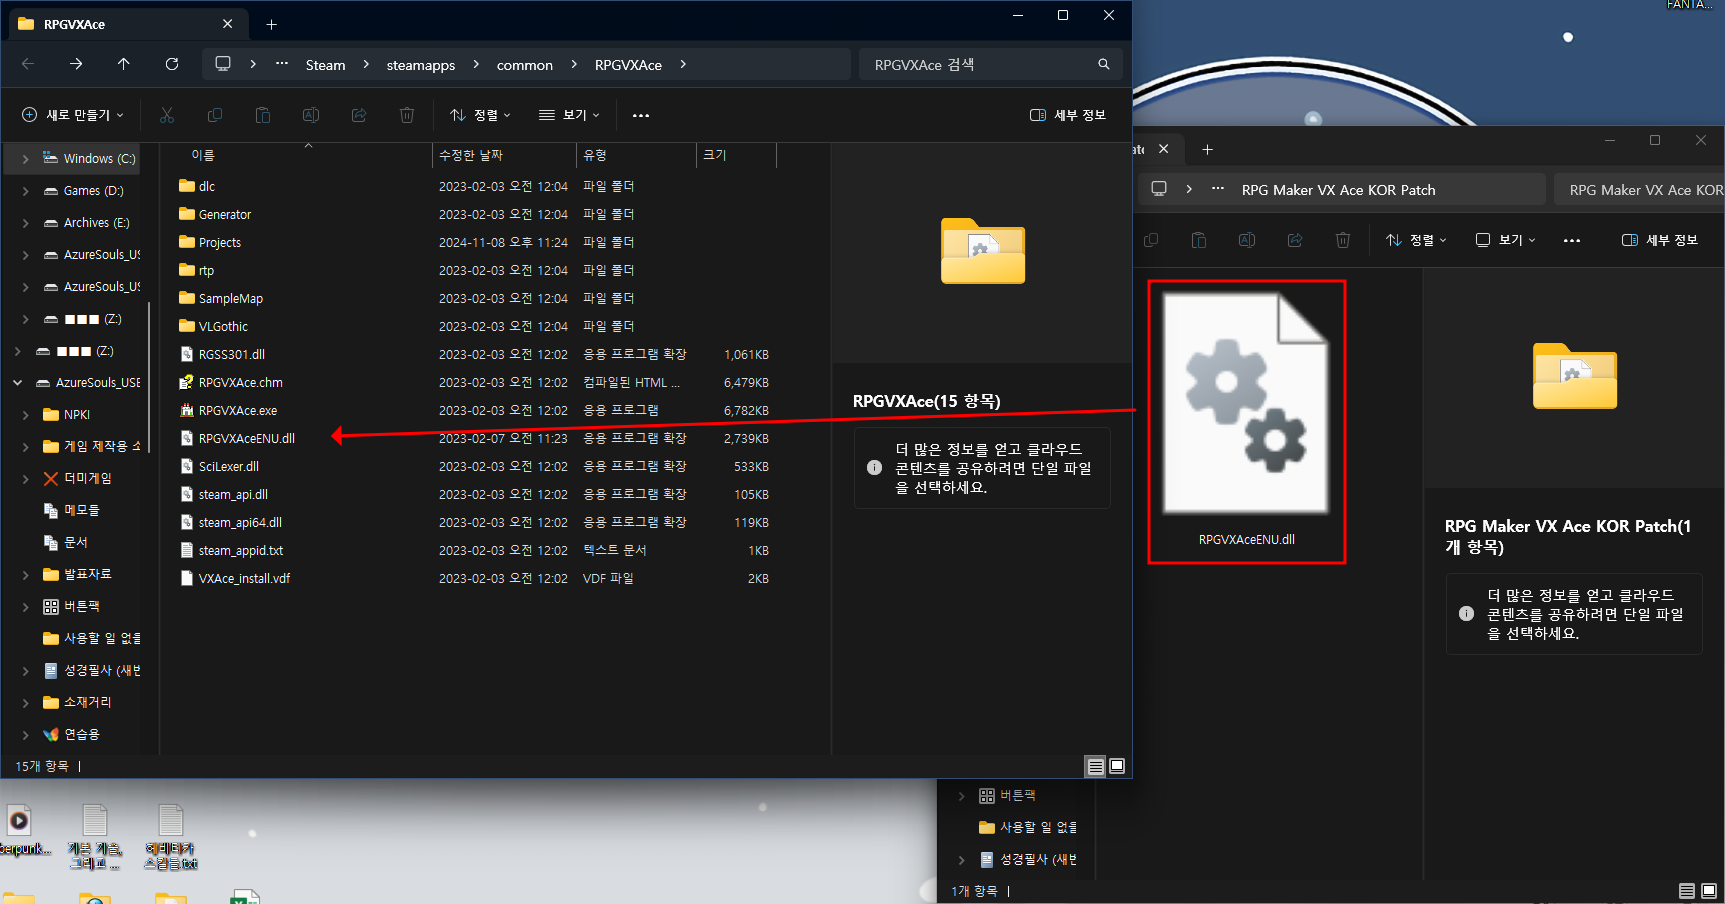The width and height of the screenshot is (1725, 904).
Task: Navigate to Steam breadcrumb
Action: [x=325, y=64]
